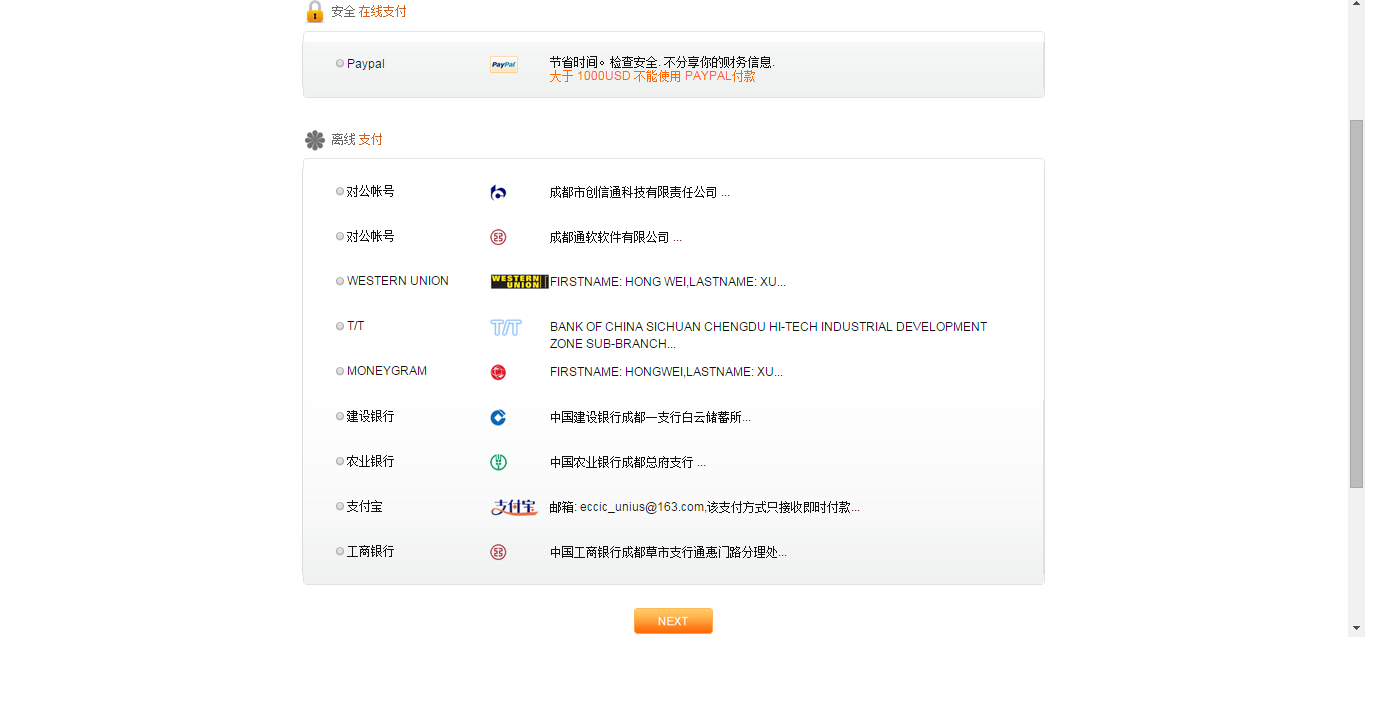Click the ICBC logo beside 工商银行
This screenshot has width=1388, height=728.
498,552
